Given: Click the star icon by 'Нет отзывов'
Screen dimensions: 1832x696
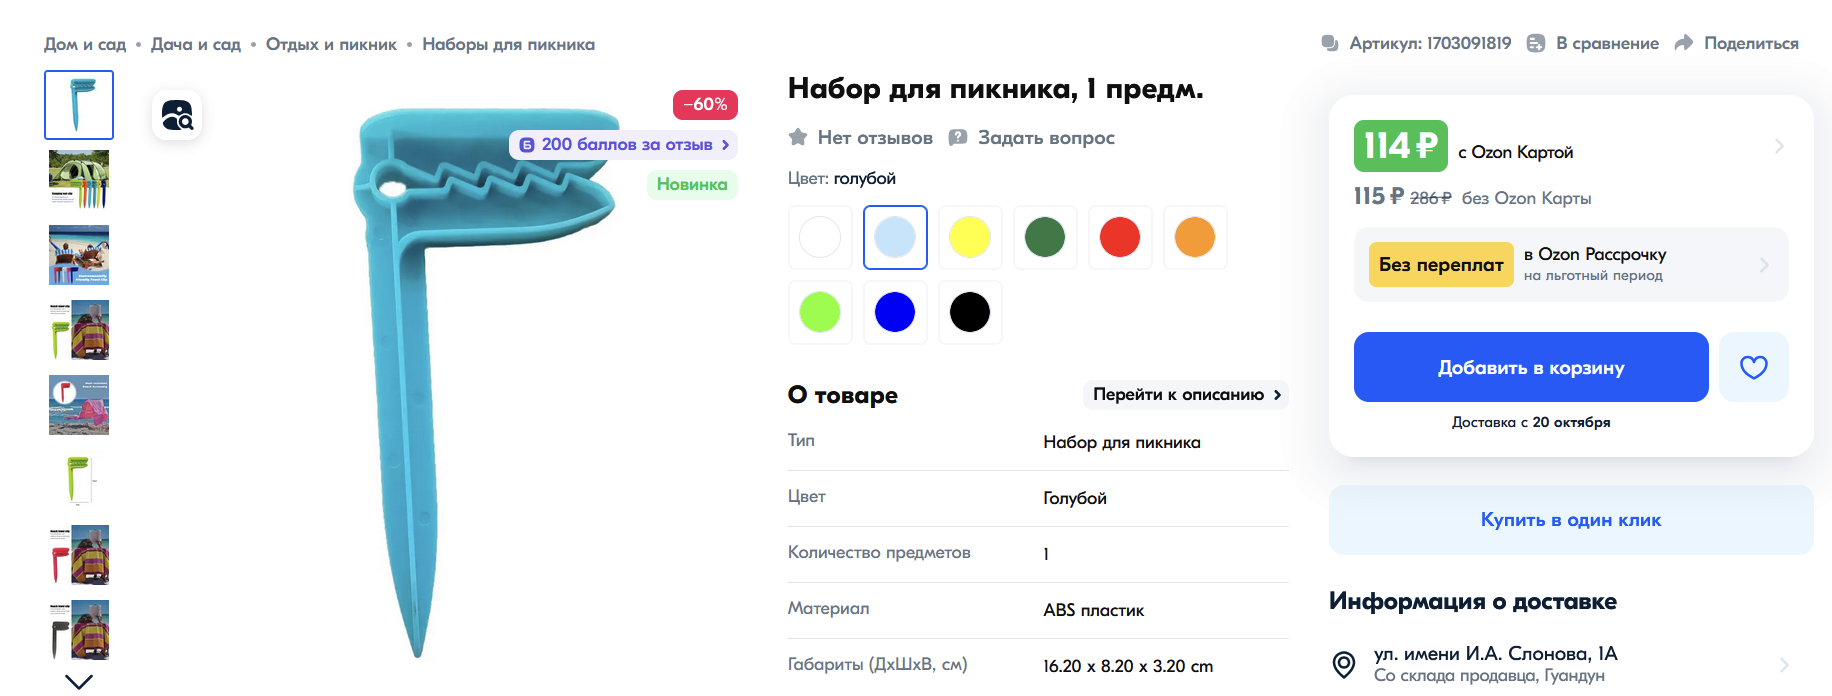Looking at the screenshot, I should coord(798,137).
